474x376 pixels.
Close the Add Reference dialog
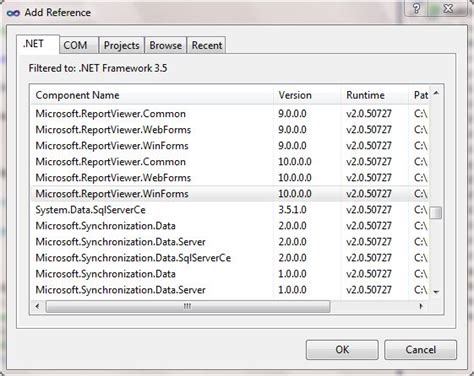click(x=449, y=8)
